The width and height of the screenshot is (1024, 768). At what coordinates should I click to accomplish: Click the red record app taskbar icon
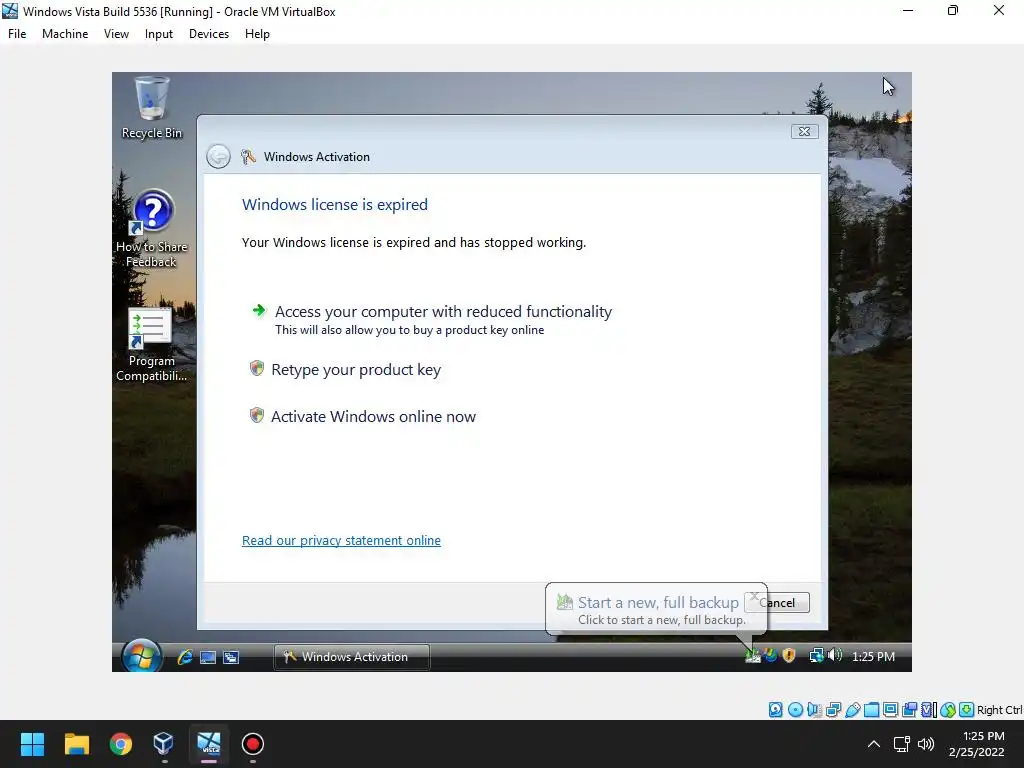coord(253,744)
